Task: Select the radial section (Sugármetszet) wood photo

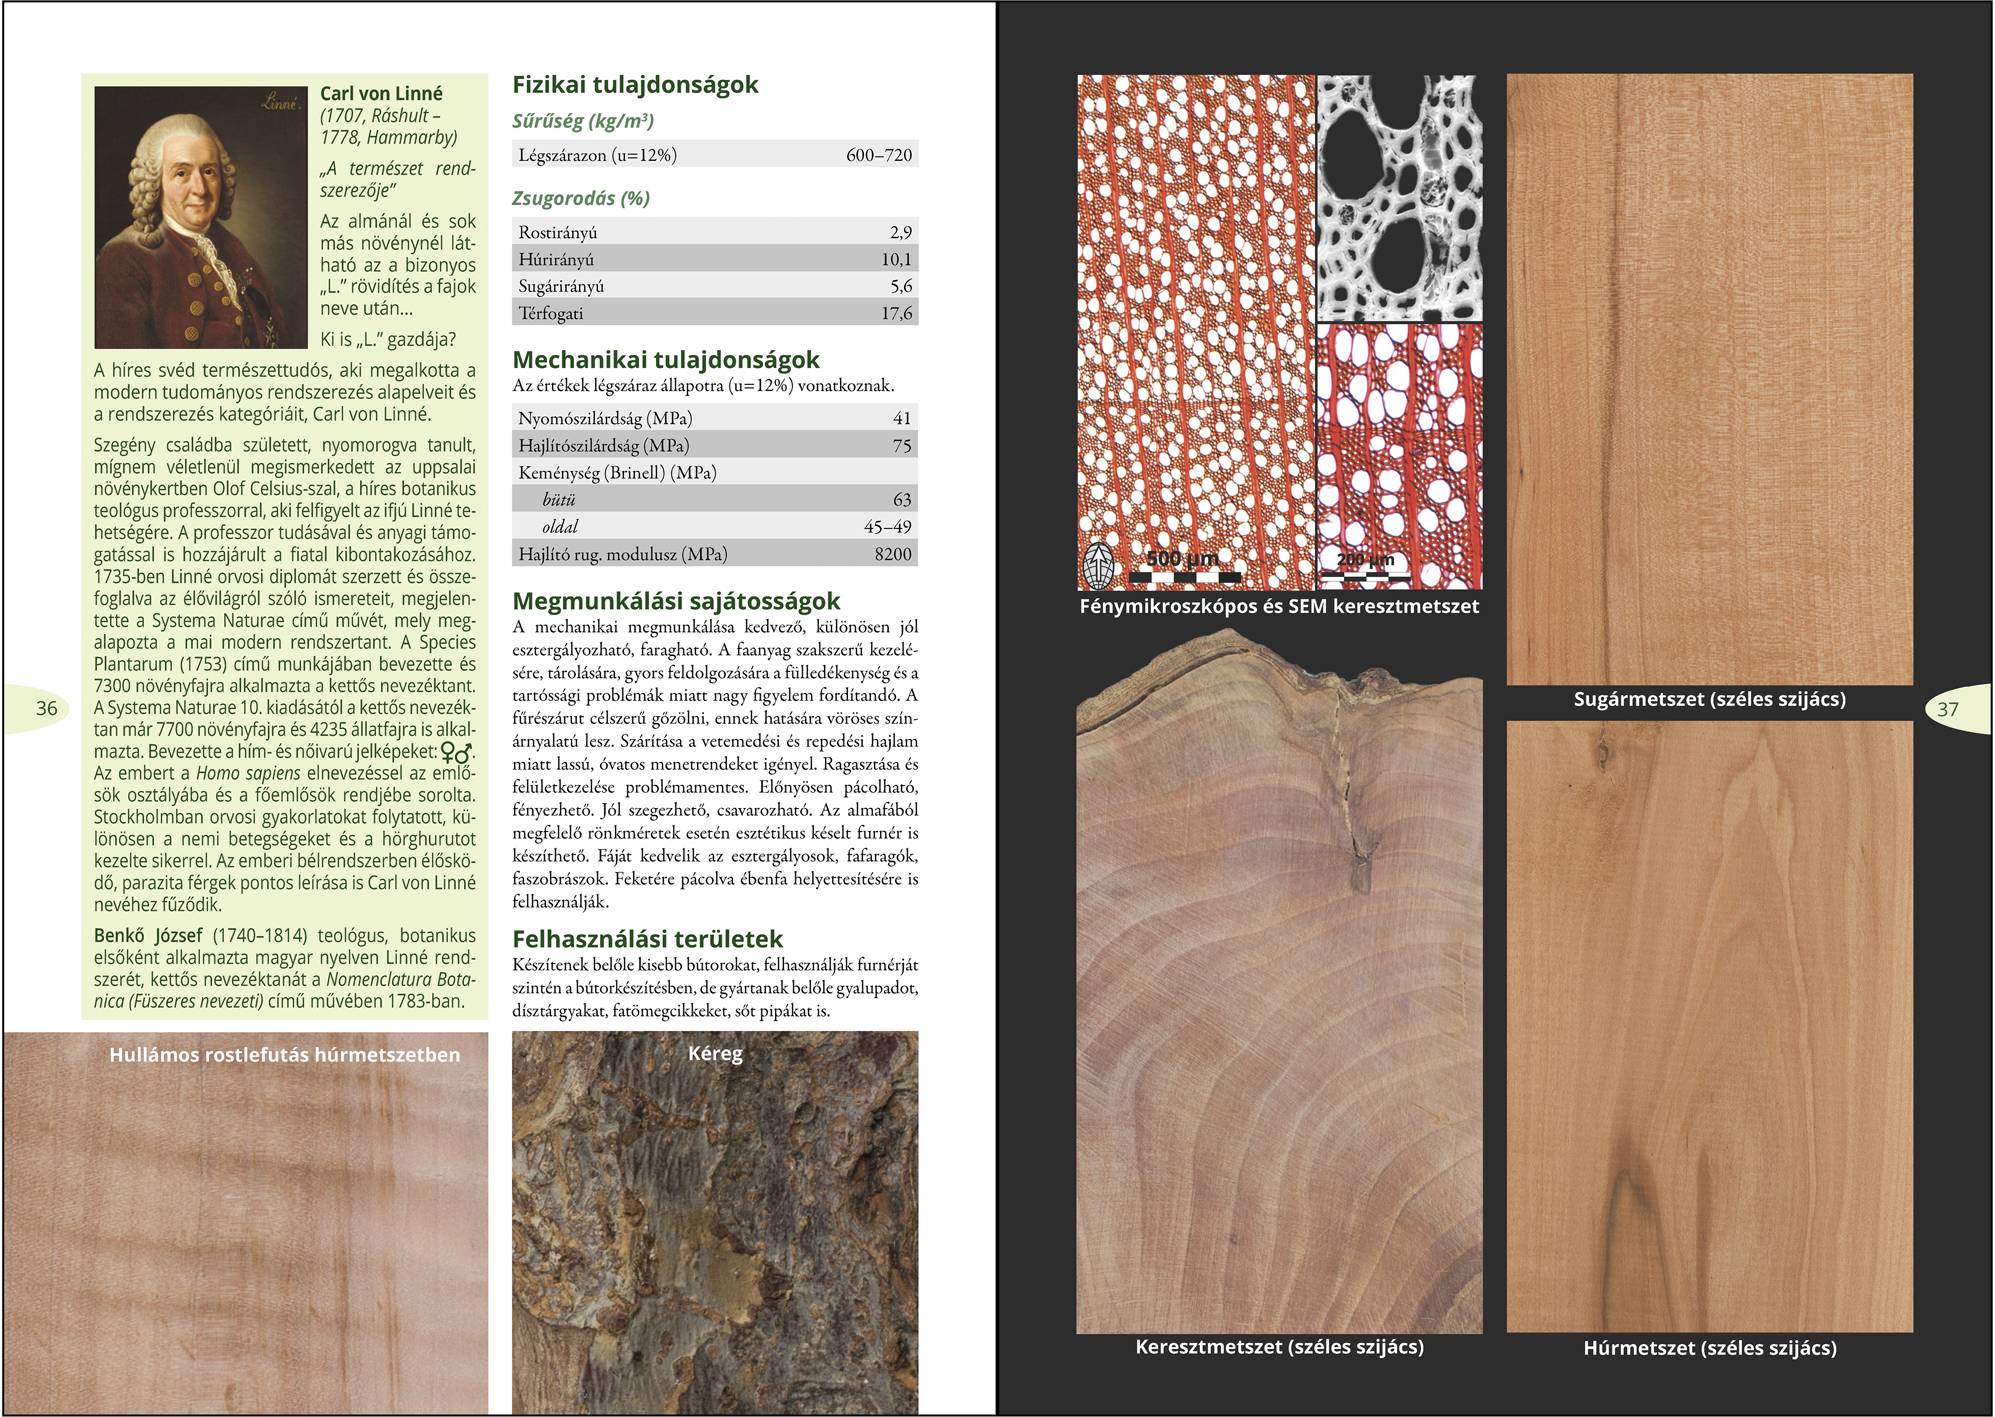Action: [x=1710, y=379]
